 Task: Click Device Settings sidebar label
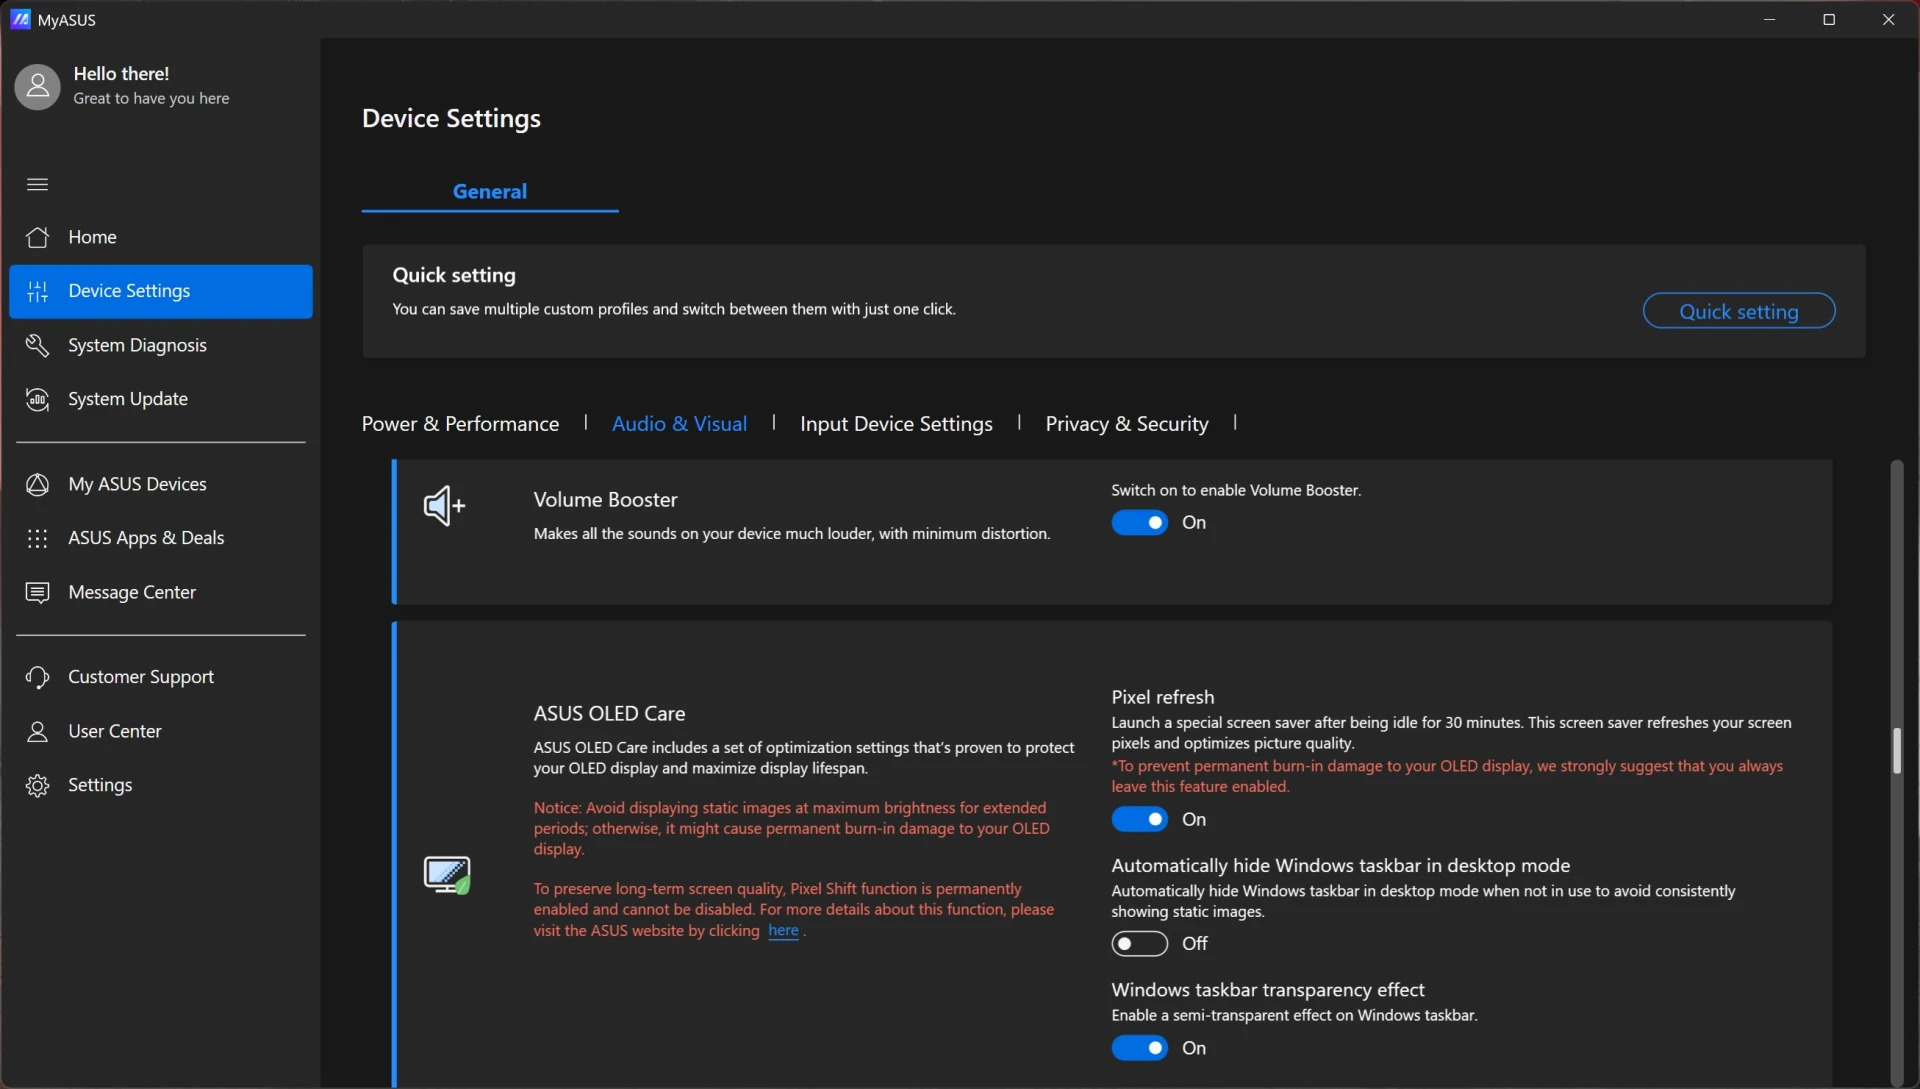coord(129,291)
